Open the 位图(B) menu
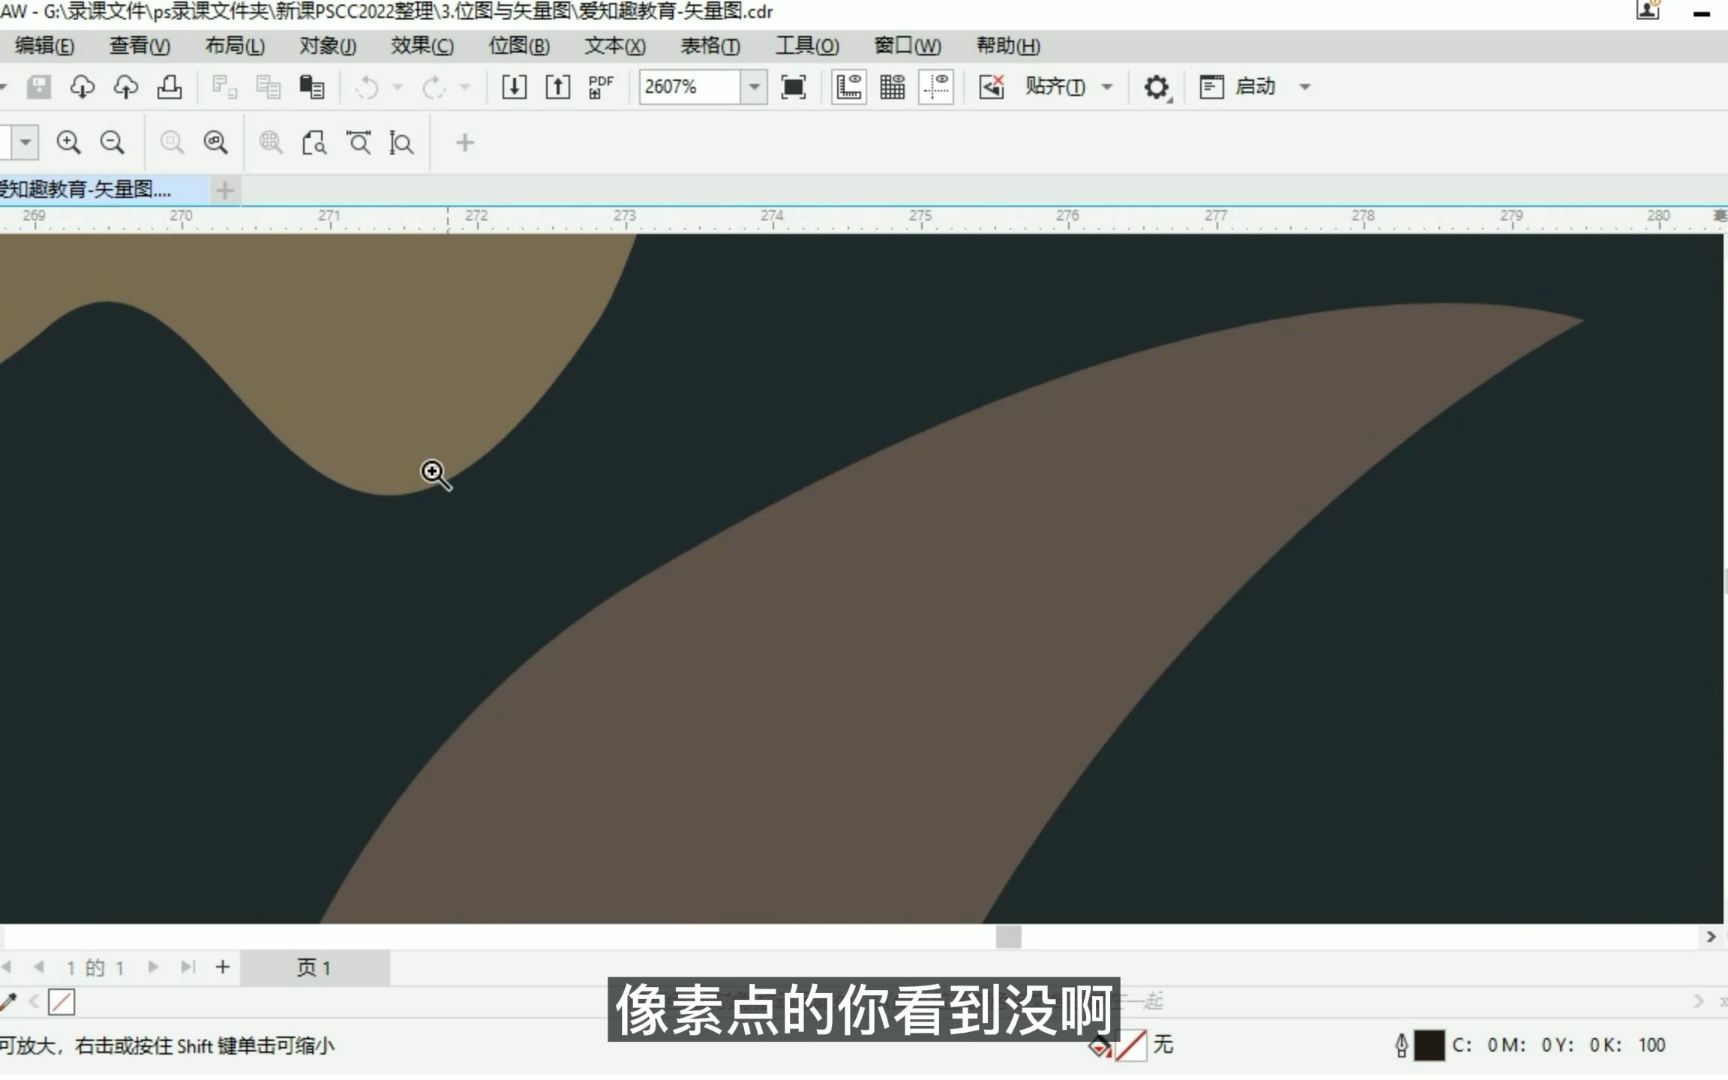The height and width of the screenshot is (1080, 1728). pos(518,46)
